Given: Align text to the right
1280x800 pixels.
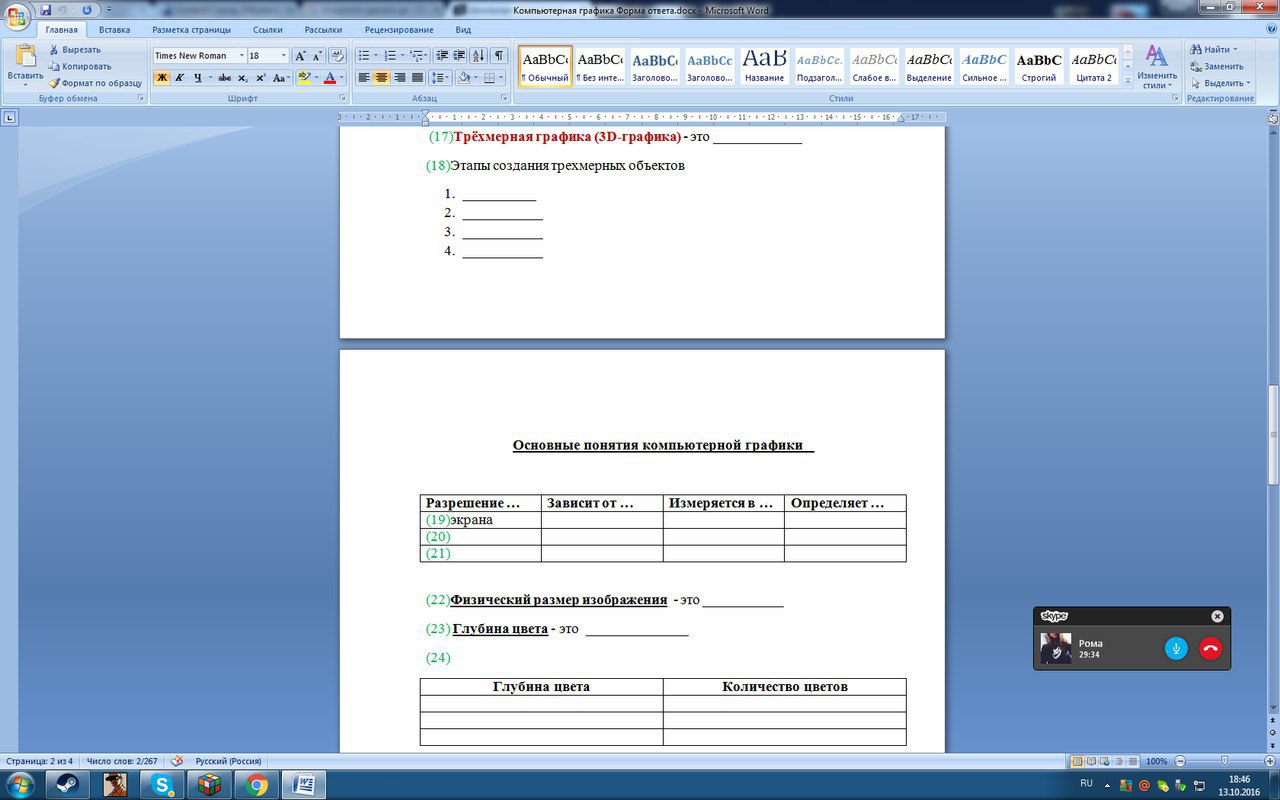Looking at the screenshot, I should pyautogui.click(x=400, y=78).
